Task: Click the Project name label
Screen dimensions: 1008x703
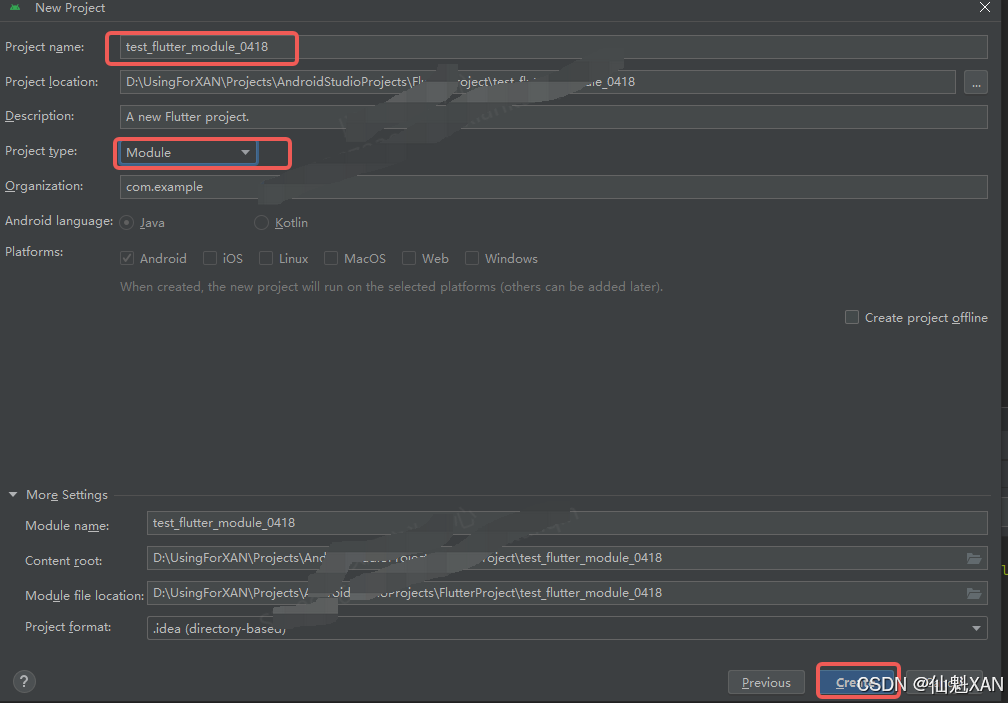Action: 44,47
